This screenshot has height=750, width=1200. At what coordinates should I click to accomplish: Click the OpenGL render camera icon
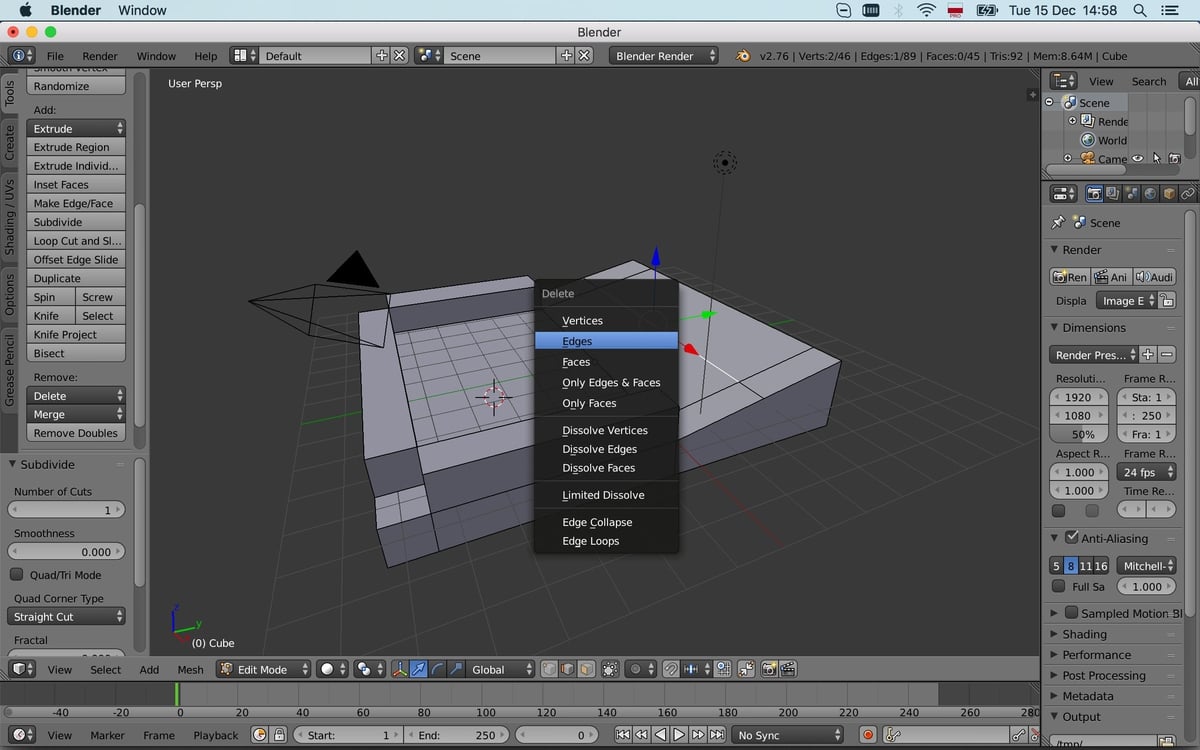tap(770, 670)
